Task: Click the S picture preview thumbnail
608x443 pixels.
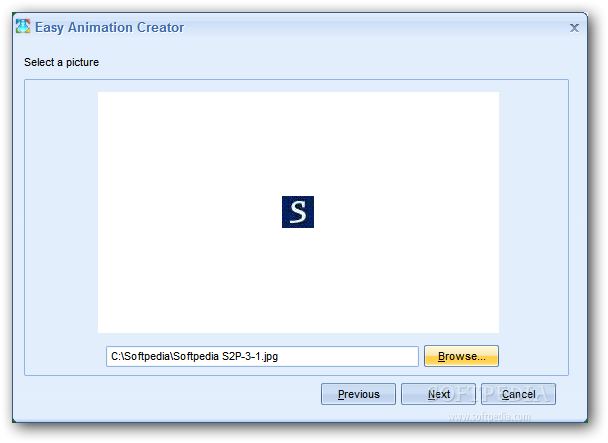Action: pos(298,212)
